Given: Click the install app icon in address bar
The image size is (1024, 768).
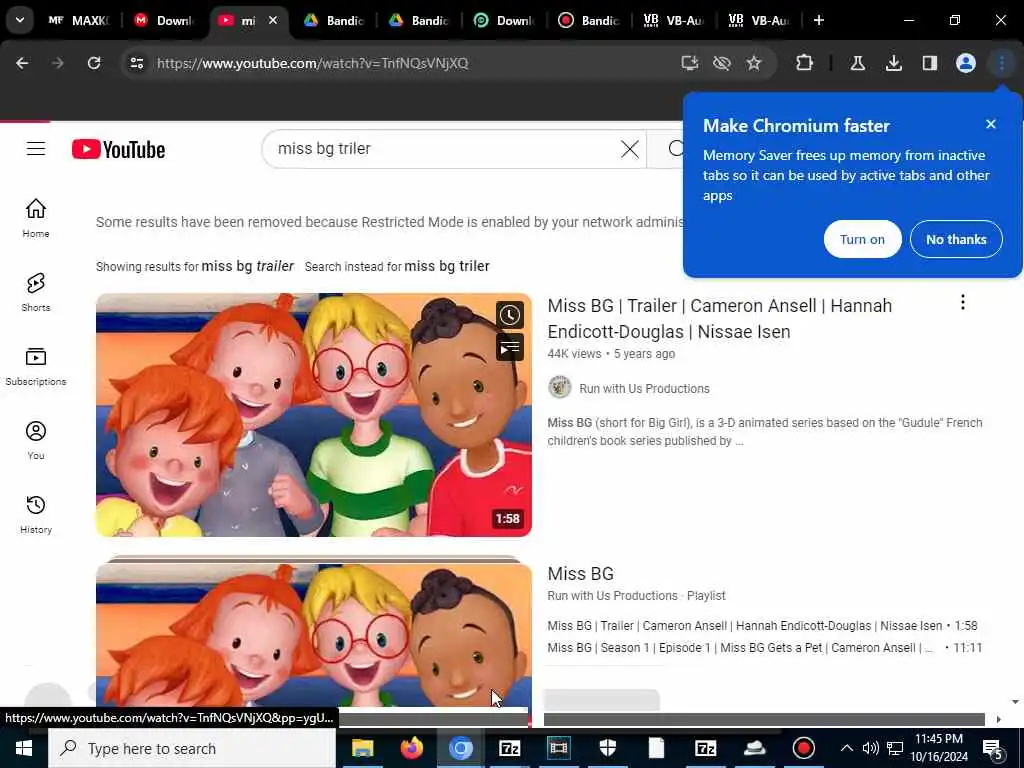Looking at the screenshot, I should click(690, 63).
